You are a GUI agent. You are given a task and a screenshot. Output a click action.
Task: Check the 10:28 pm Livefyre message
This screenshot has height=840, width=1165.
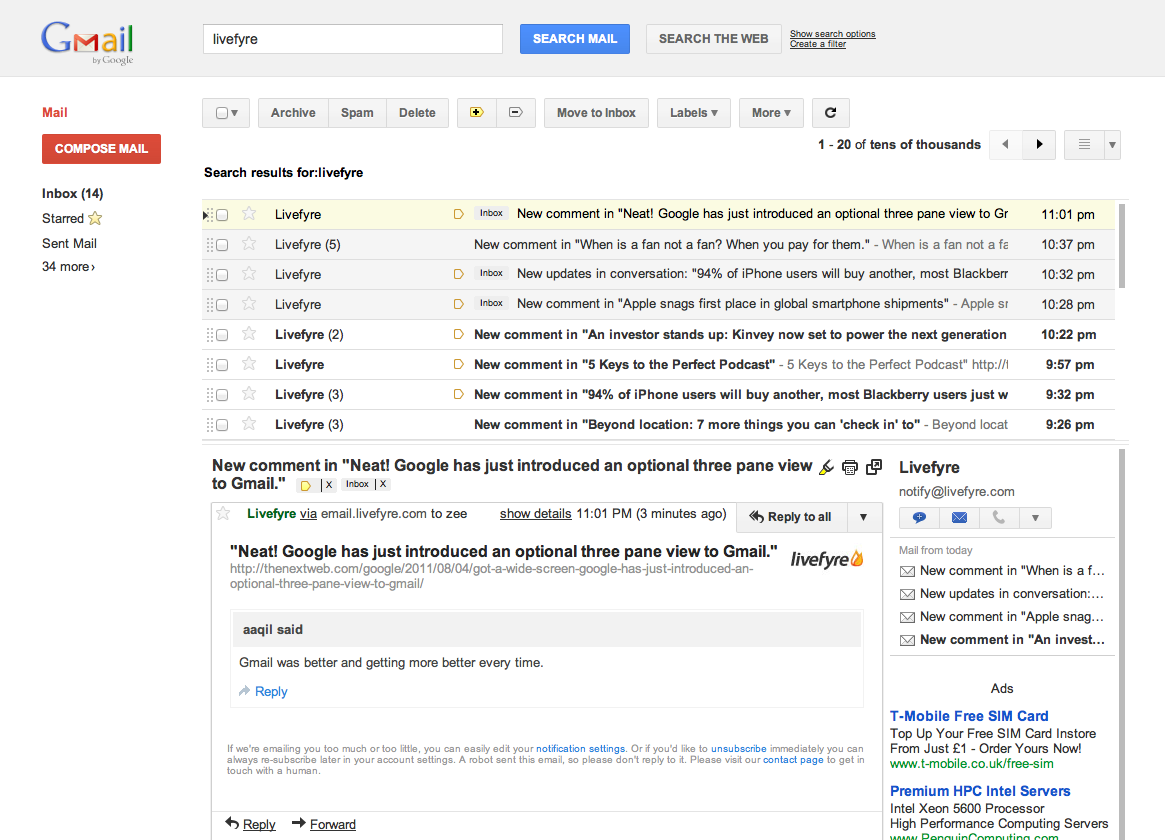click(221, 305)
